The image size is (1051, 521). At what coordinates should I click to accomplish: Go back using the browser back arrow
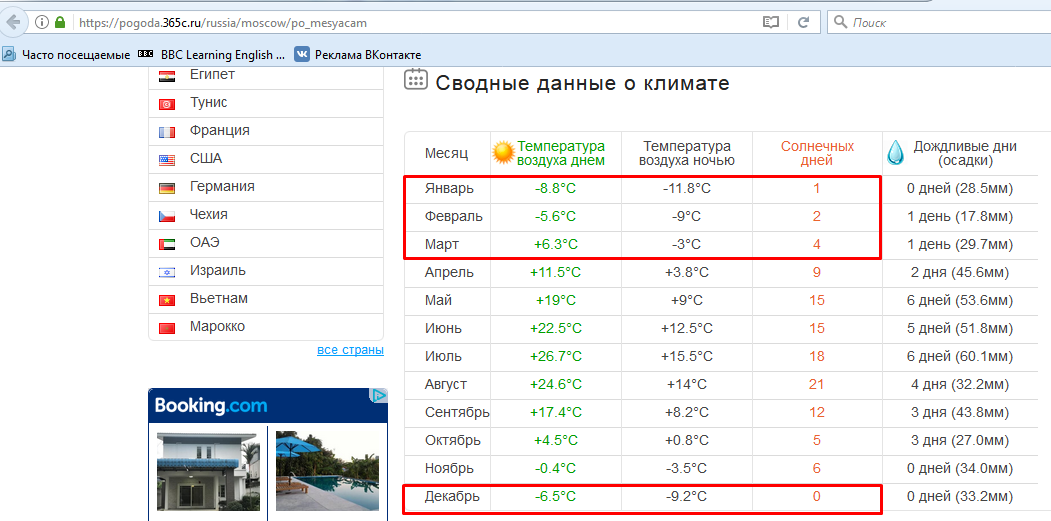13,22
